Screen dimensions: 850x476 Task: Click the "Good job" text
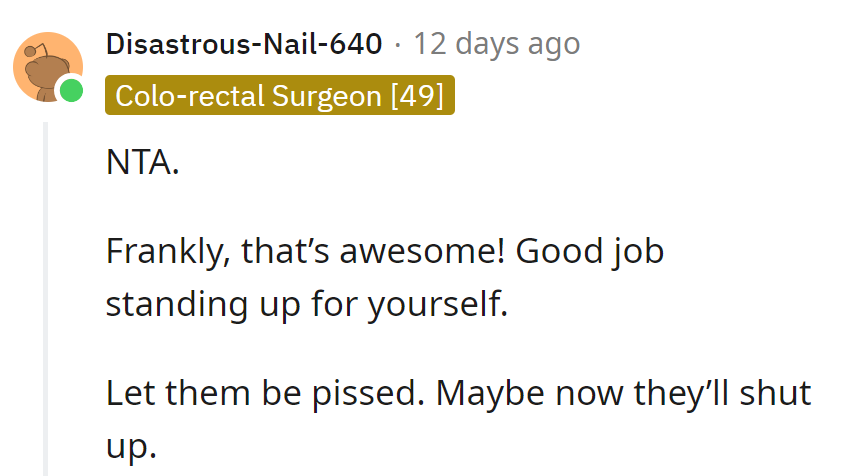coord(590,250)
